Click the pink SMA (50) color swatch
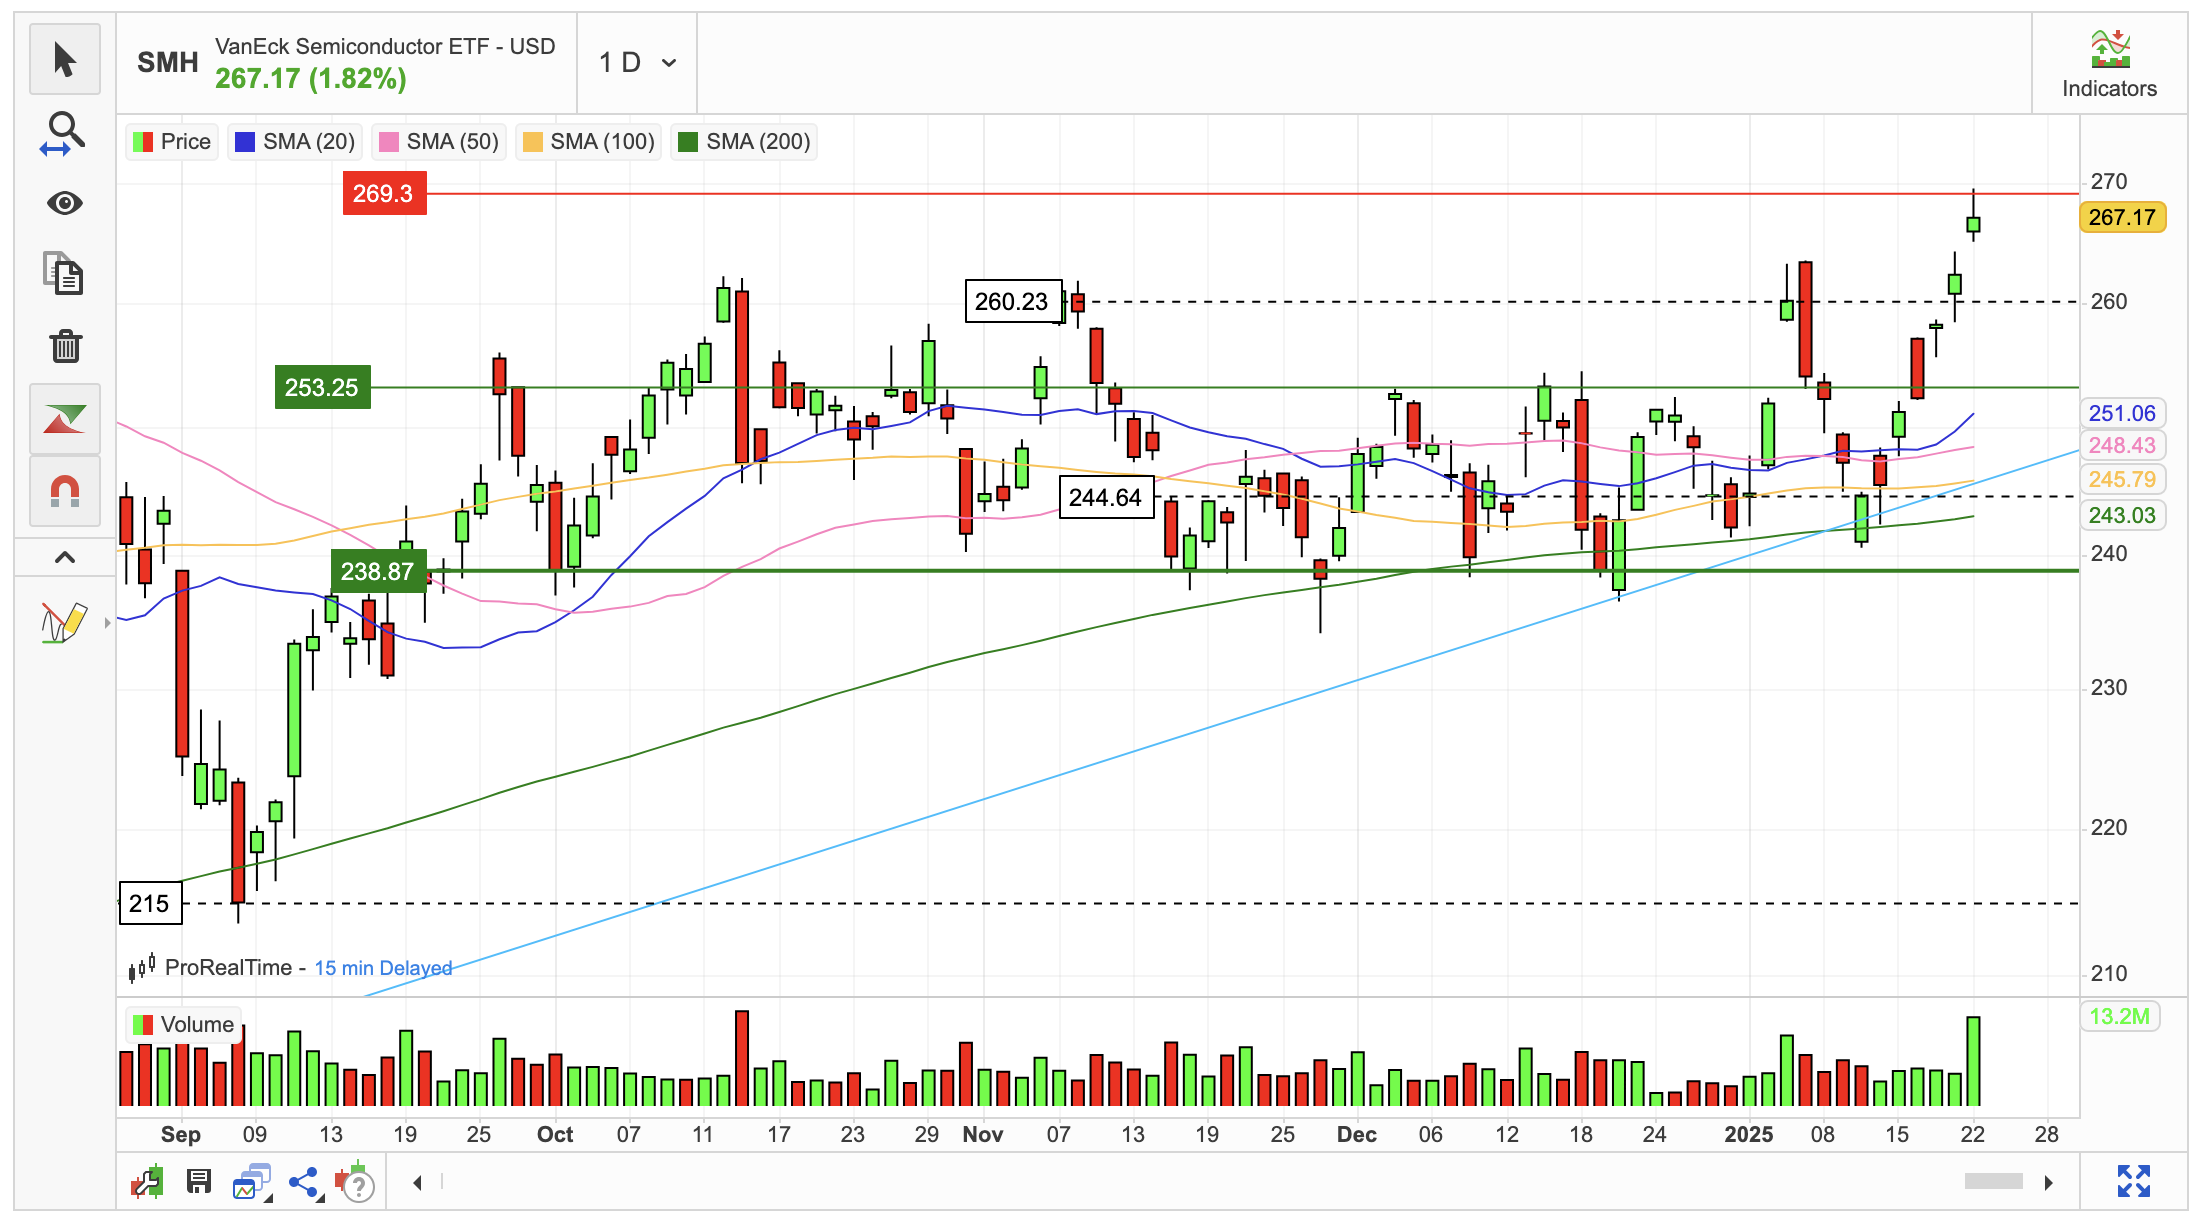 click(x=388, y=142)
